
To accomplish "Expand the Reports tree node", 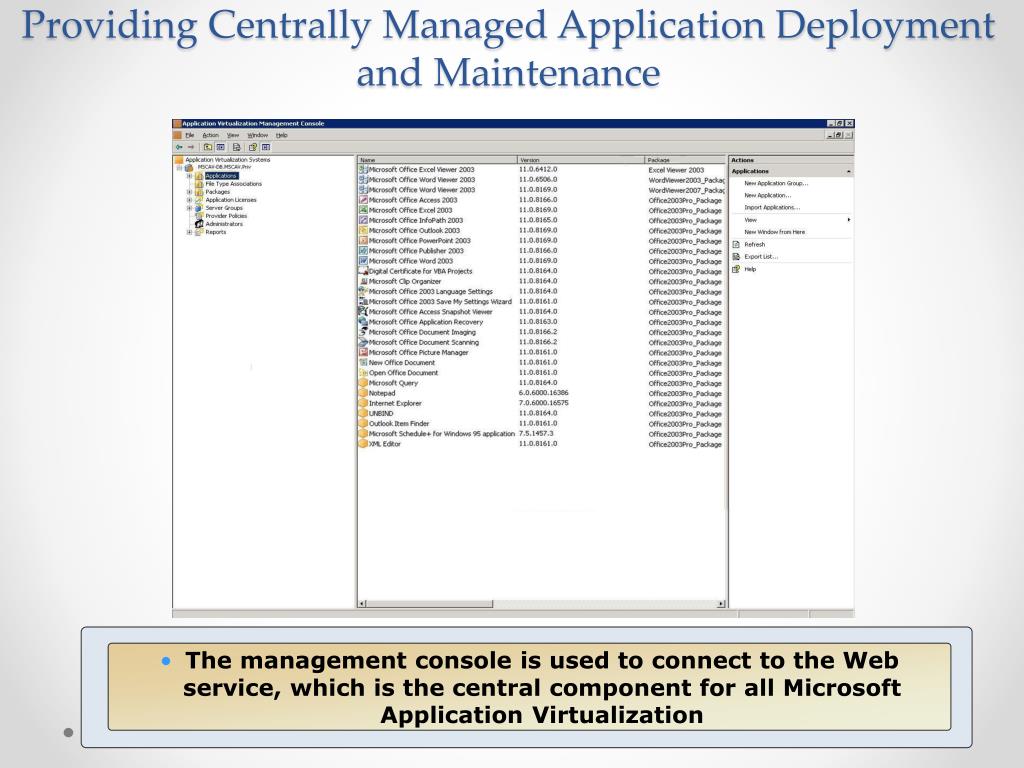I will coord(189,232).
